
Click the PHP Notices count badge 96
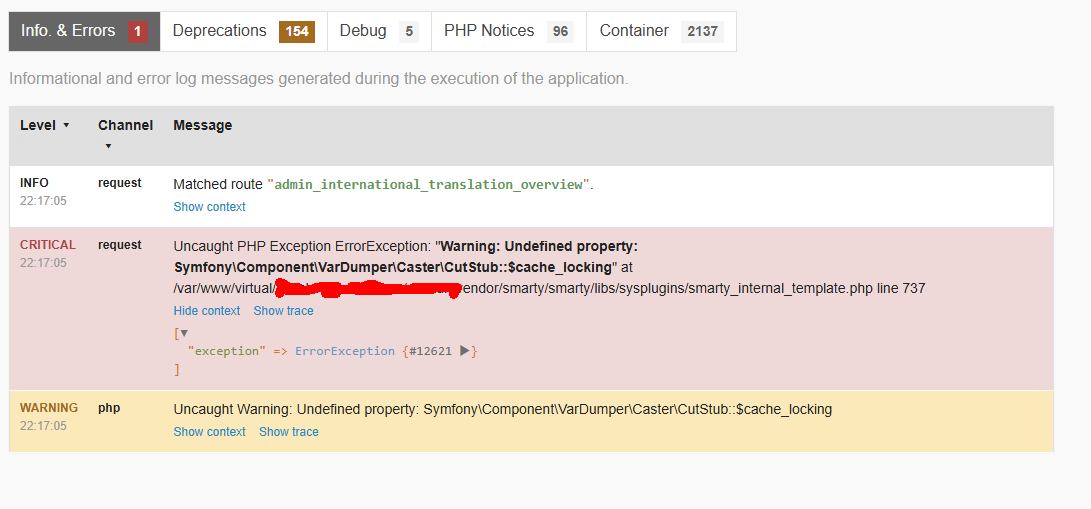[x=560, y=31]
